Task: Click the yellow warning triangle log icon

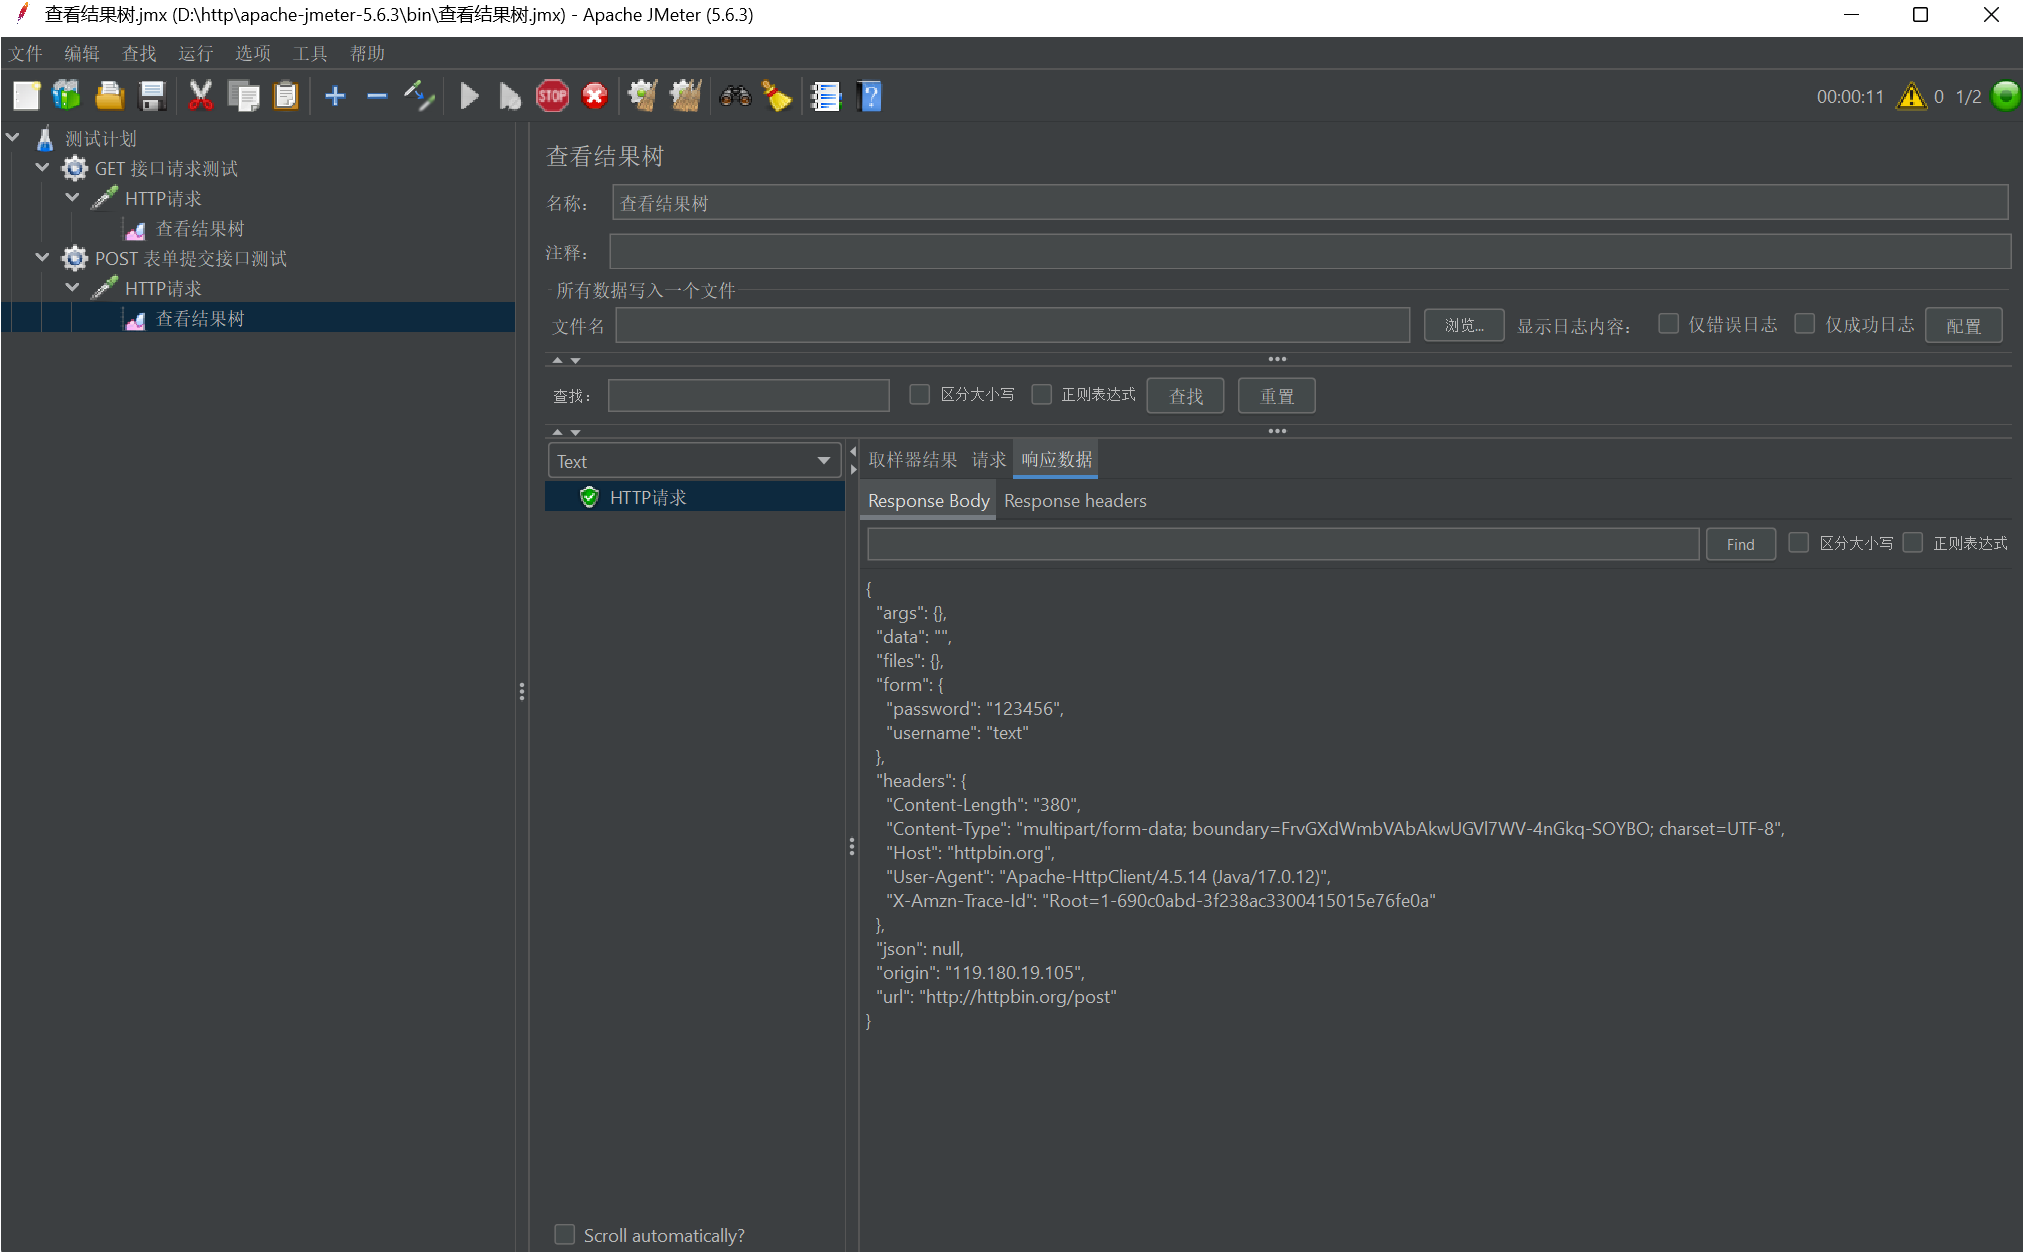Action: 1911,96
